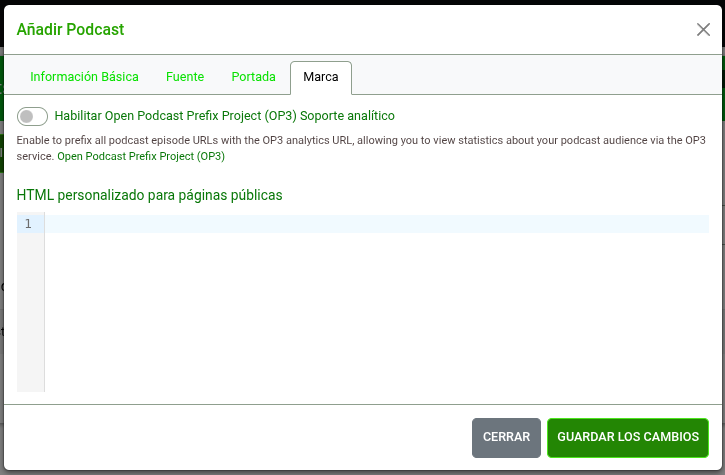Open the Fuente tab

coord(185,77)
